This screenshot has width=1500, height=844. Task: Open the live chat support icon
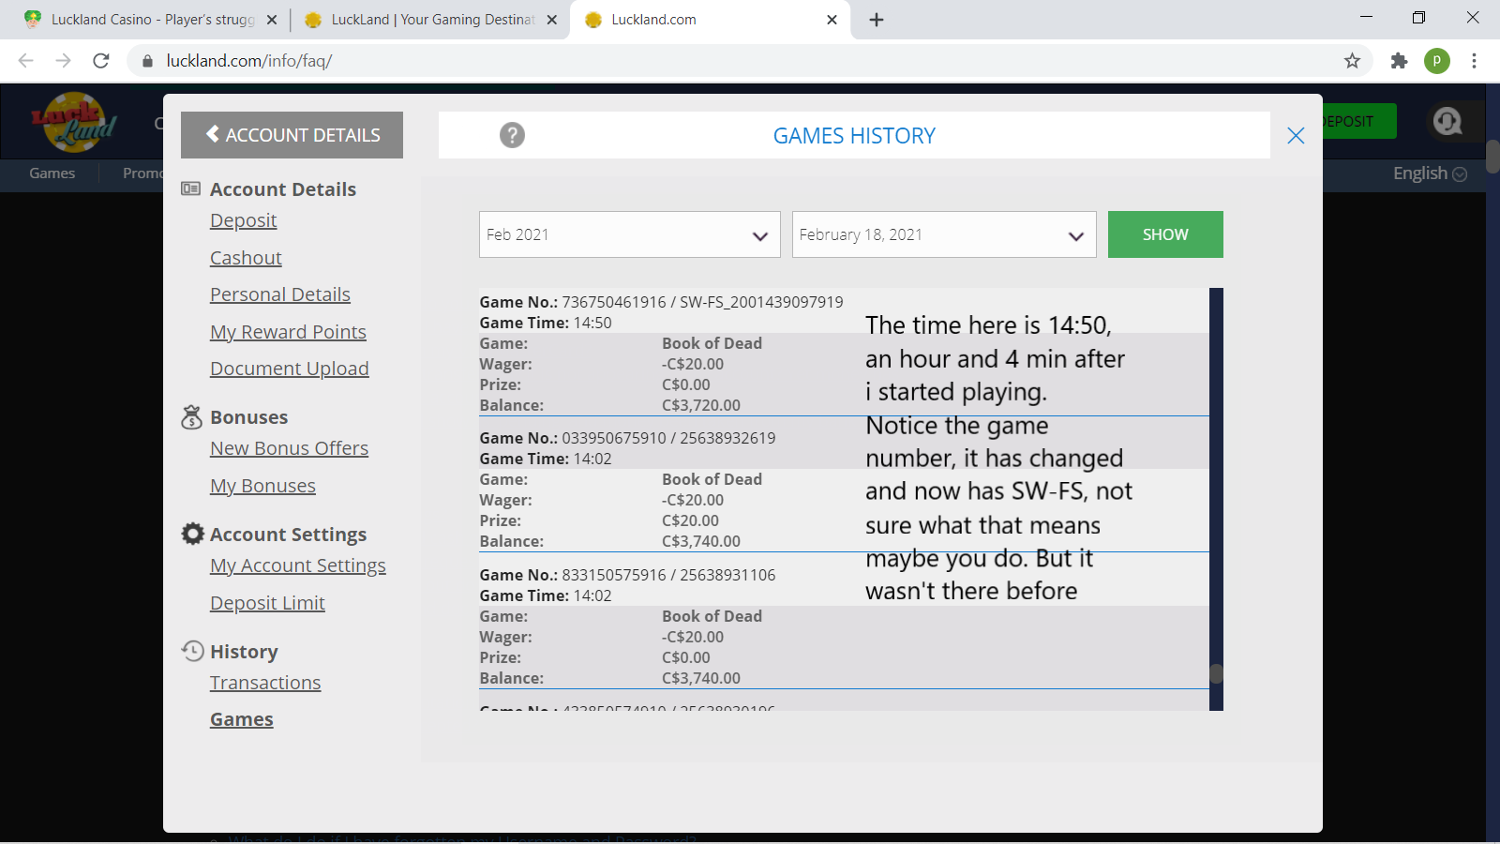point(1447,122)
